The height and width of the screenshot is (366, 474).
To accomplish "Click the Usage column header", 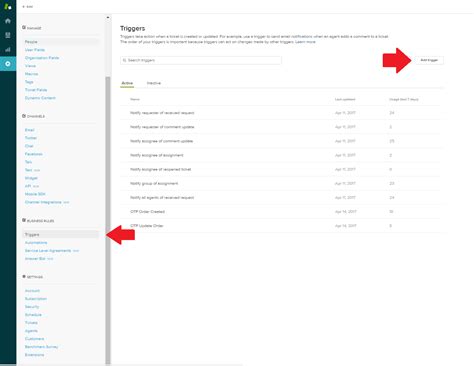I will (x=404, y=99).
